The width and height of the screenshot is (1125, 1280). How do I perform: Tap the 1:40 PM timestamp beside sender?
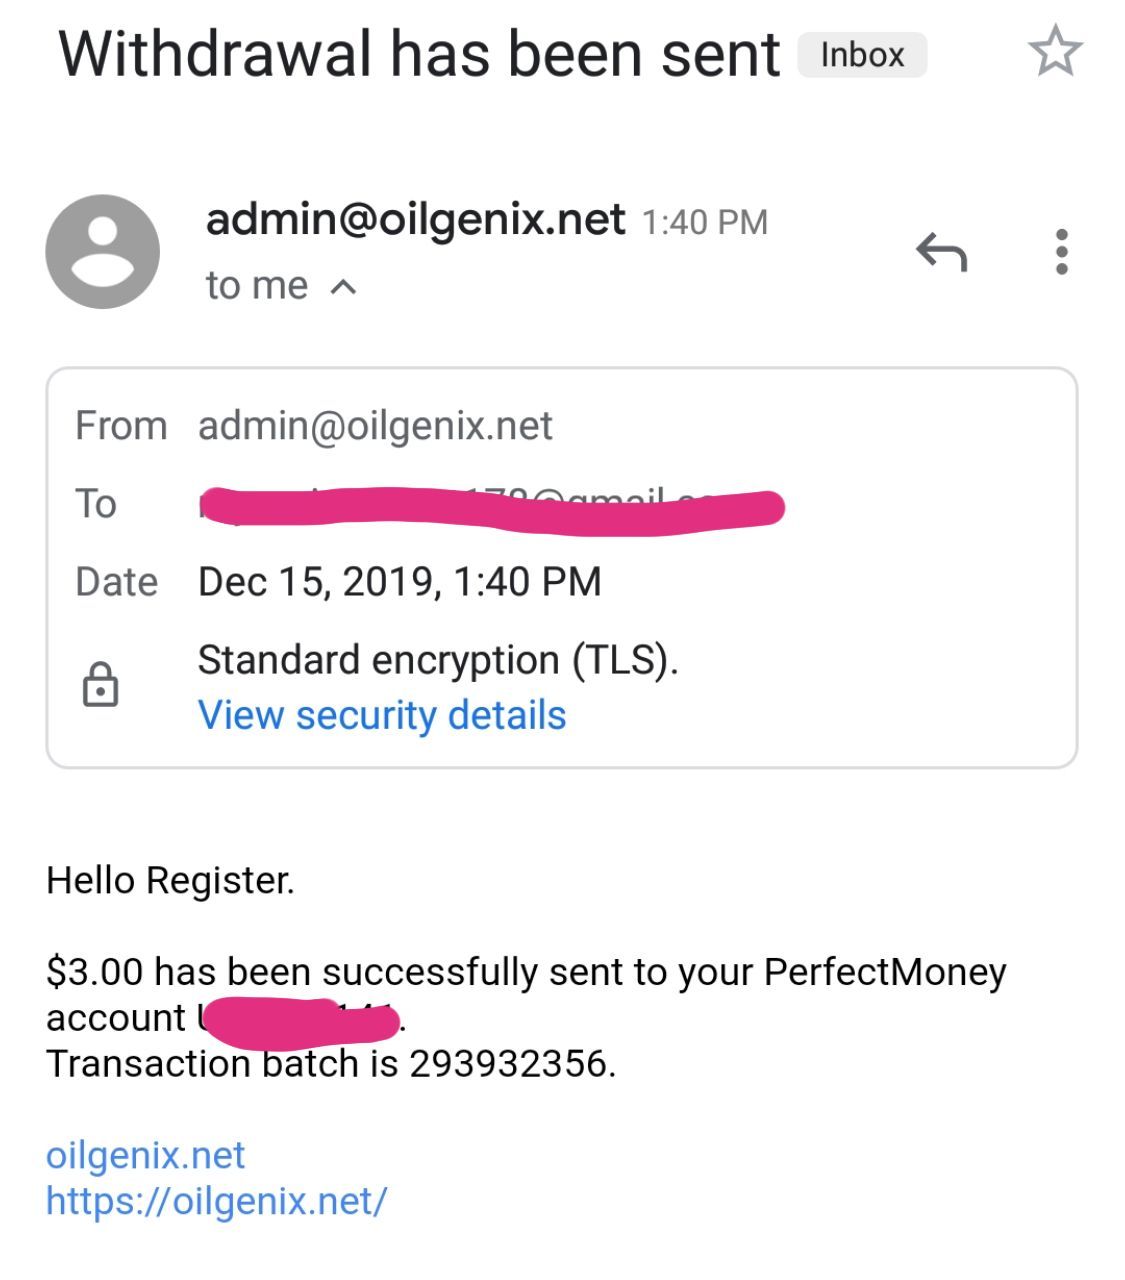coord(704,222)
